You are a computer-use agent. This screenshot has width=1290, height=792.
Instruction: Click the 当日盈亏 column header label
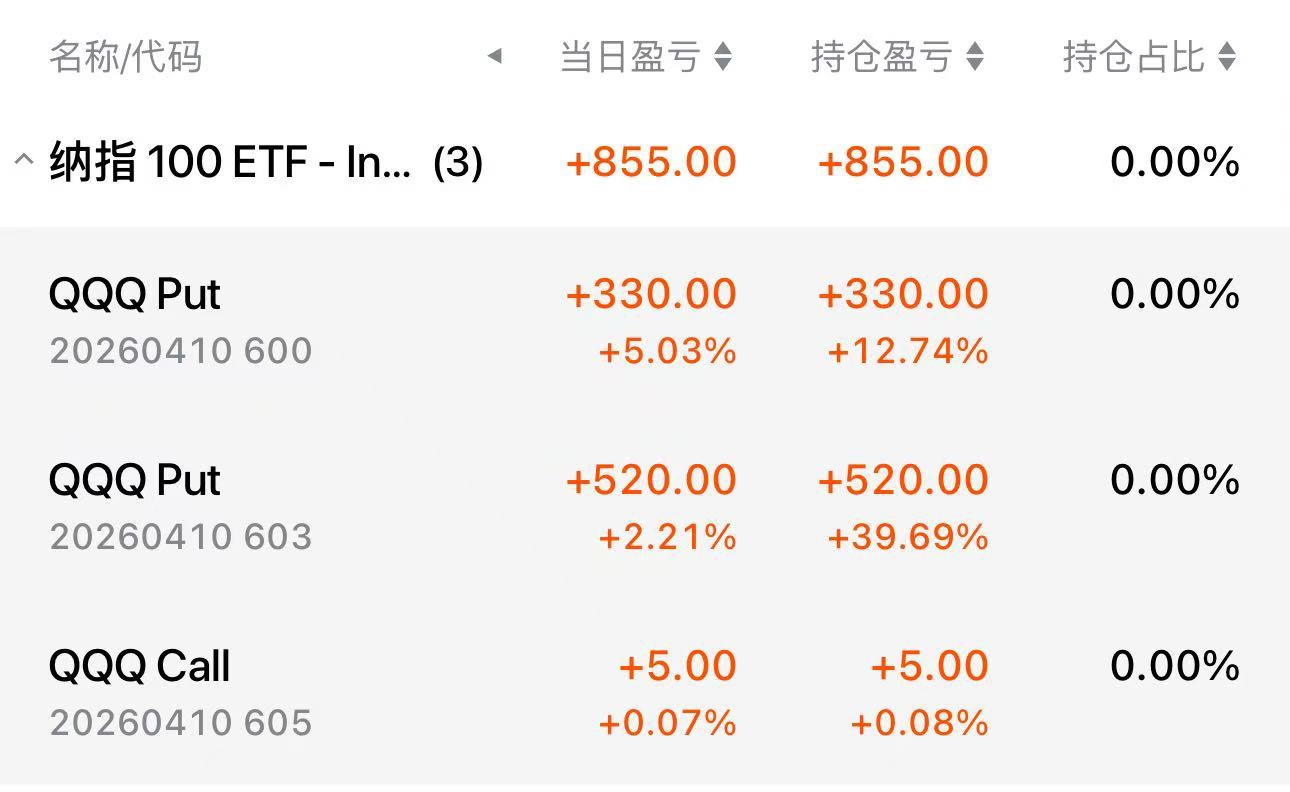(x=630, y=57)
